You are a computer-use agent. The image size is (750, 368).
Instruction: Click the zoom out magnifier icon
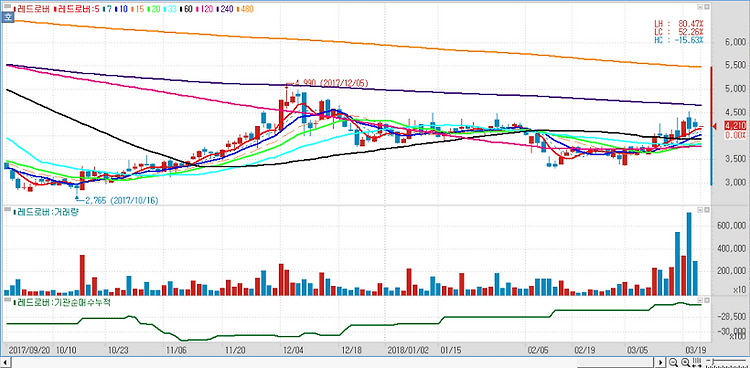point(673,362)
